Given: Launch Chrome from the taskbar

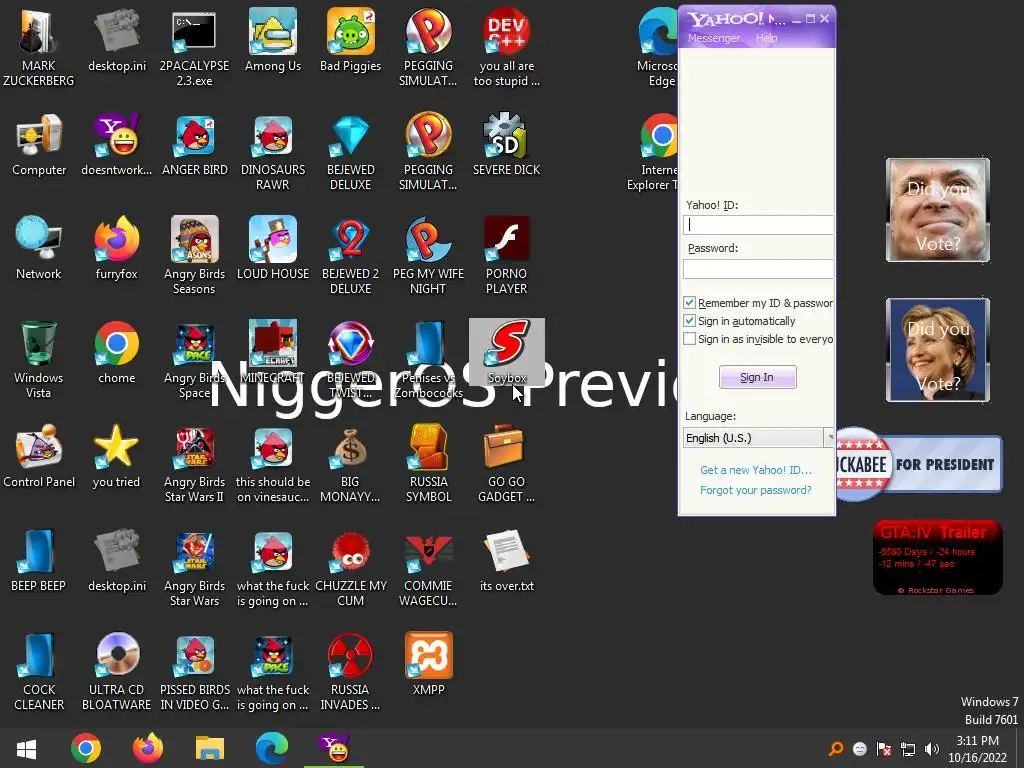Looking at the screenshot, I should (x=86, y=748).
